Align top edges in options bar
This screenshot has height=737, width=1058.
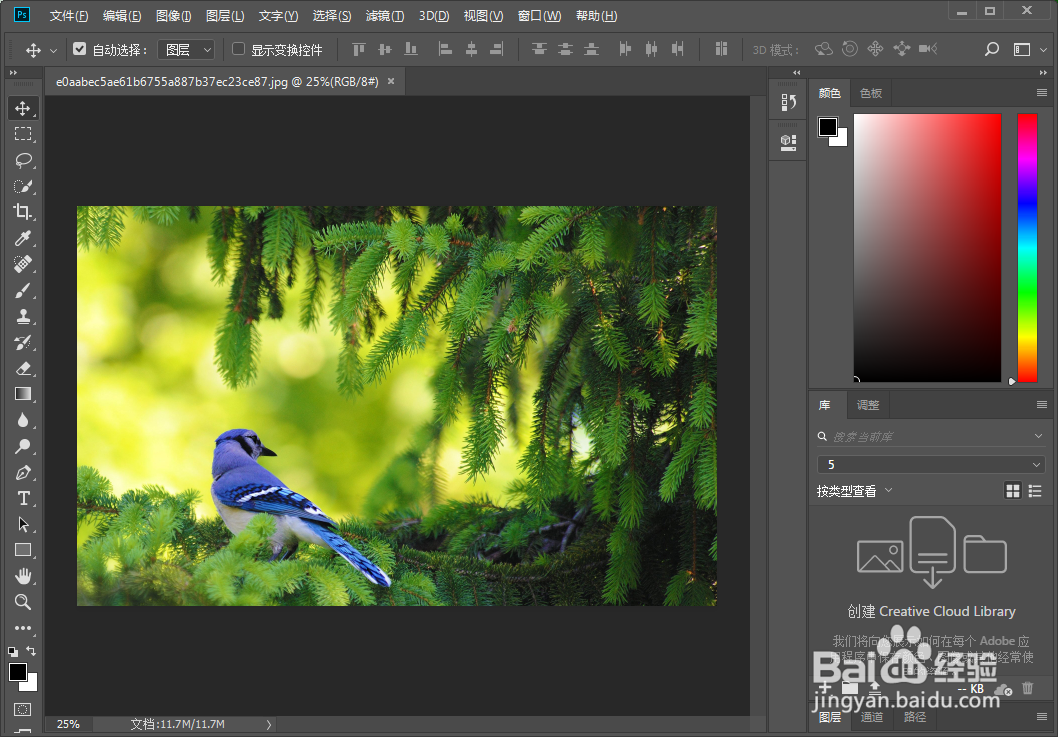(359, 49)
